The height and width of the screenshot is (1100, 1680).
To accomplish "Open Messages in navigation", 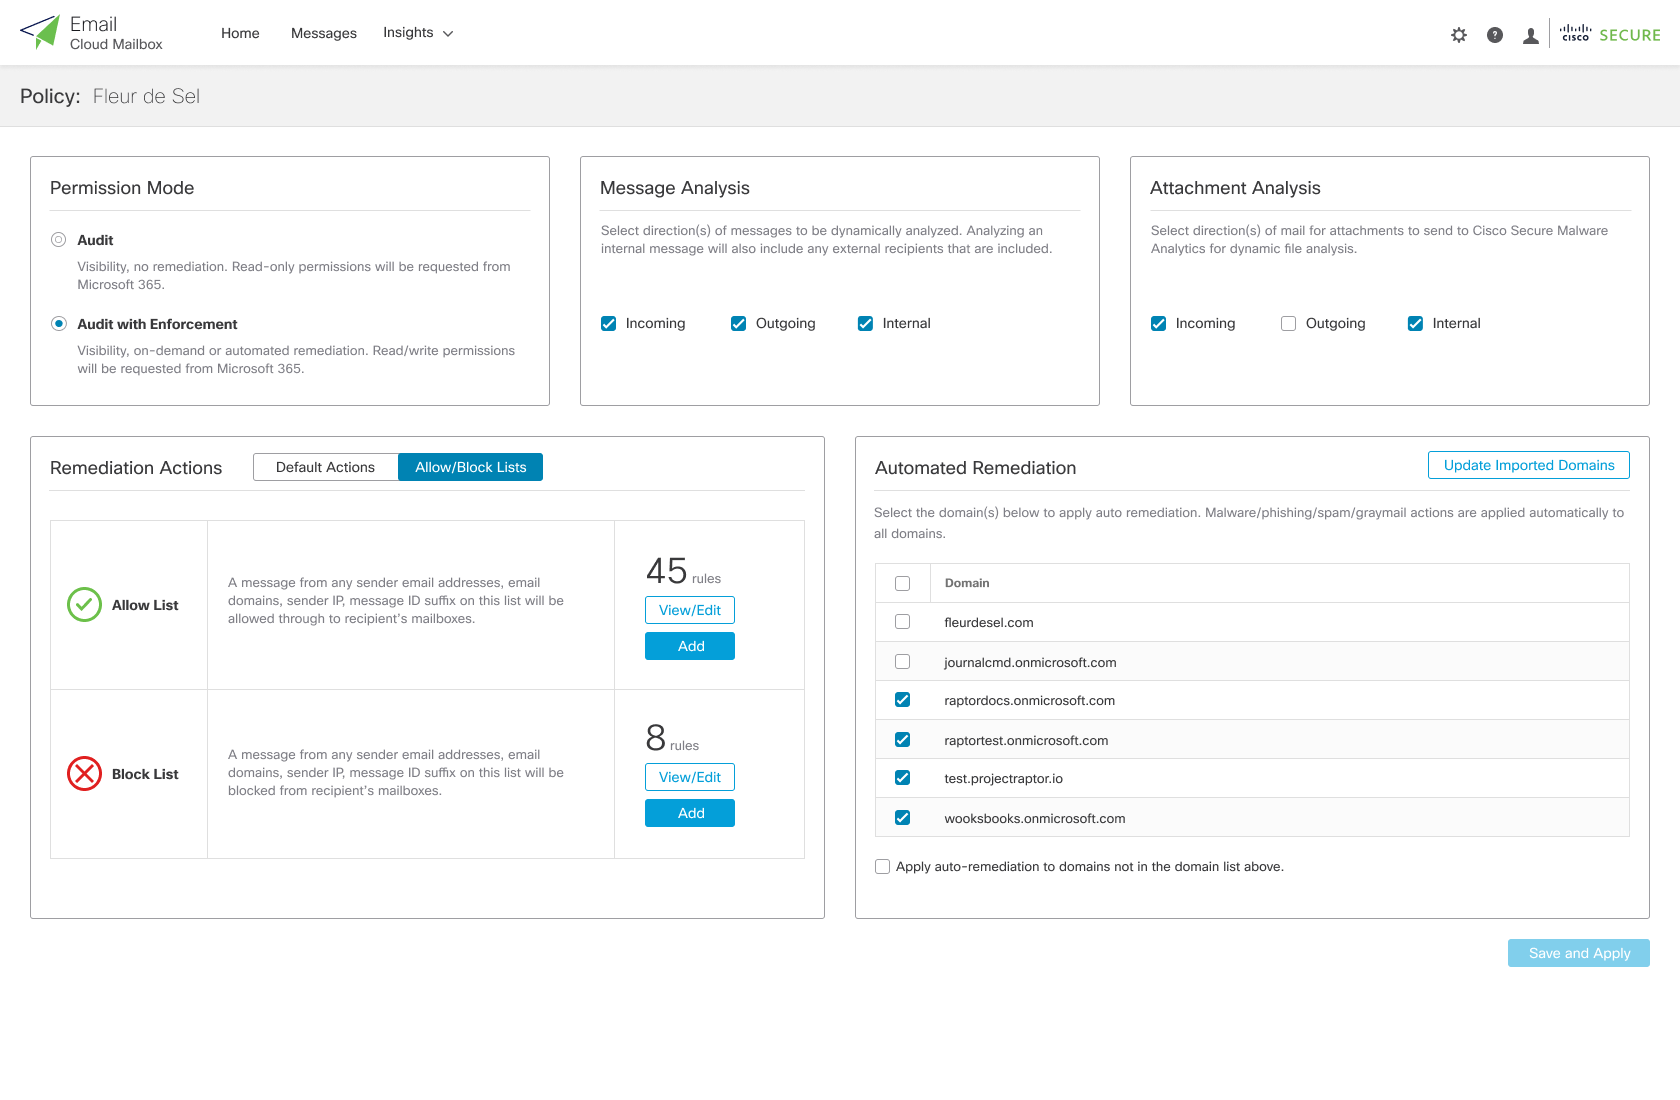I will pyautogui.click(x=323, y=33).
